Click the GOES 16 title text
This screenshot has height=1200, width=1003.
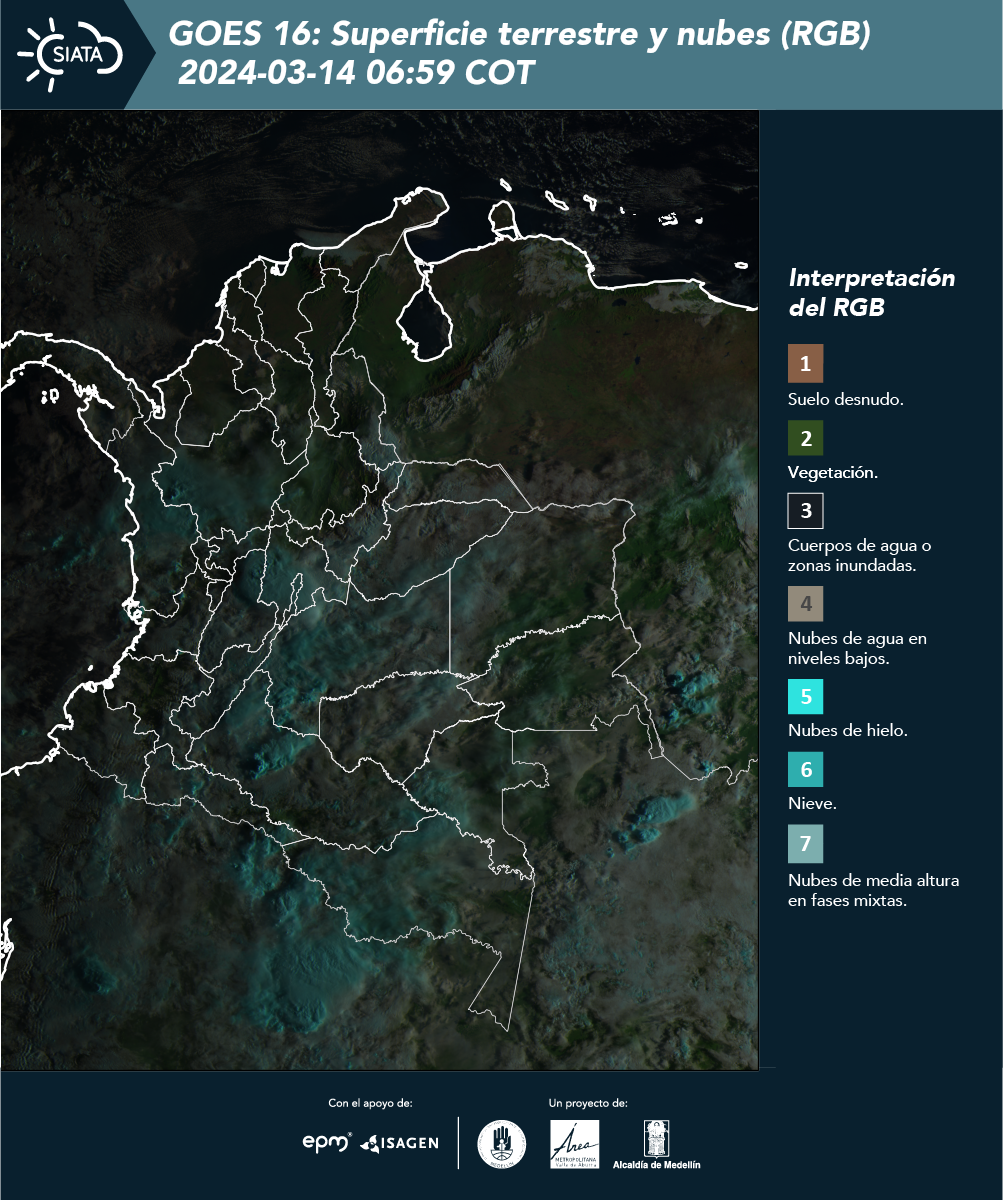(520, 35)
